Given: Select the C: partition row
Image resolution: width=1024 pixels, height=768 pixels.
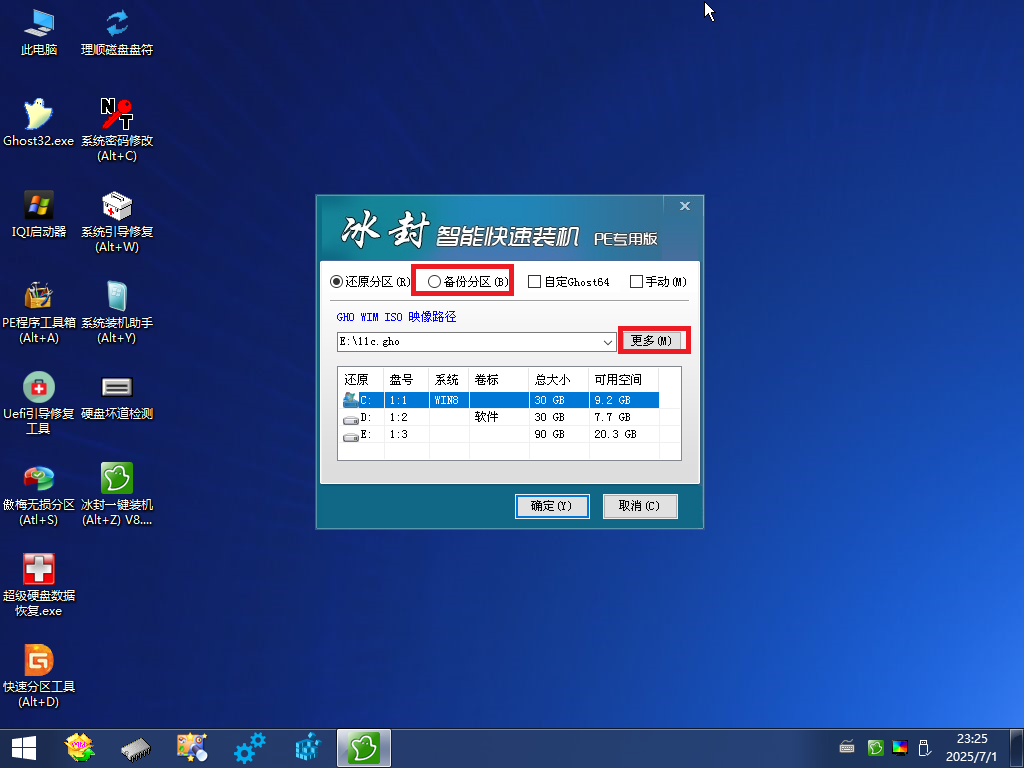Looking at the screenshot, I should click(x=500, y=400).
